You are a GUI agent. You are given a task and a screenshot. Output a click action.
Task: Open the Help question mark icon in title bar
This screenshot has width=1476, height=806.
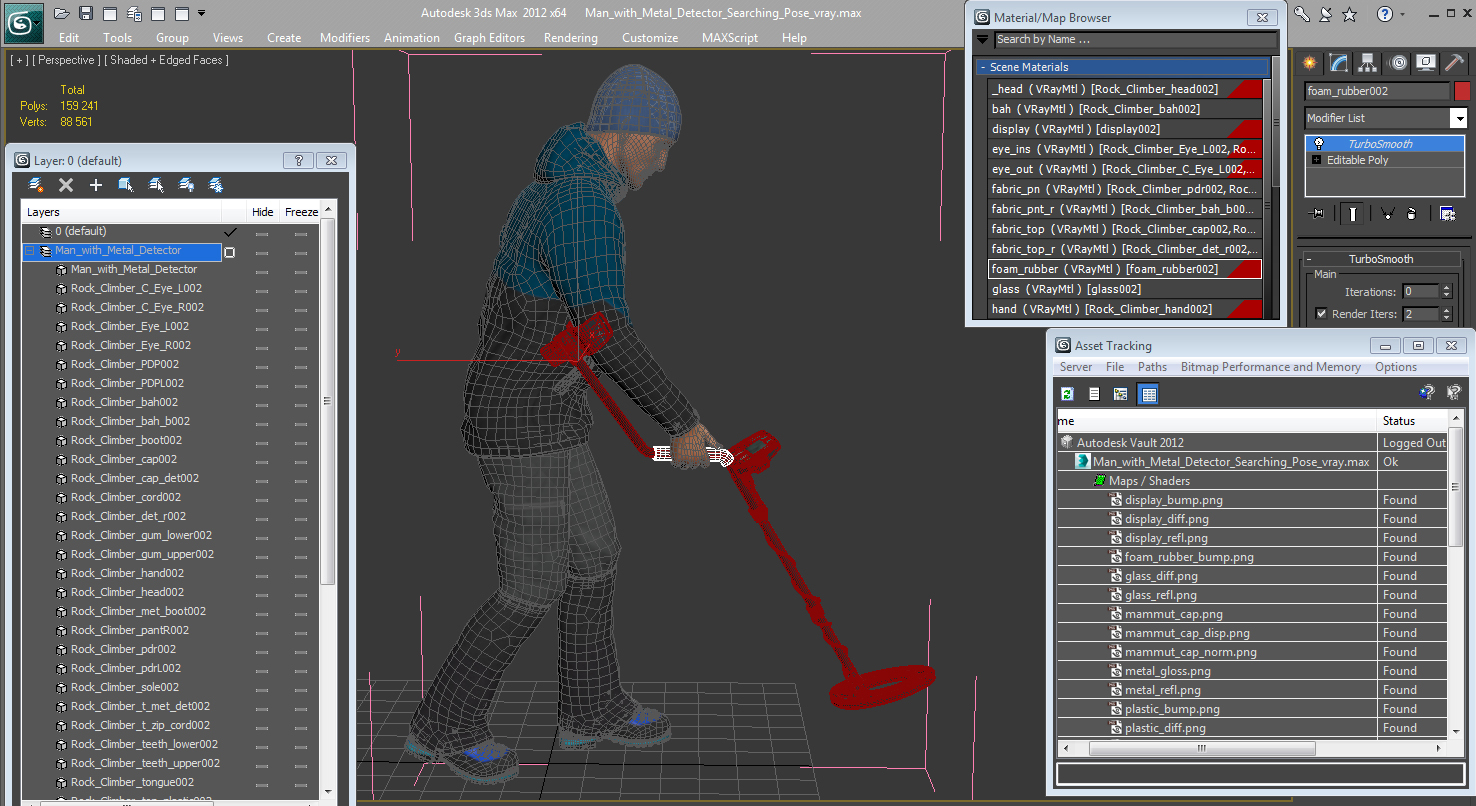click(1385, 14)
